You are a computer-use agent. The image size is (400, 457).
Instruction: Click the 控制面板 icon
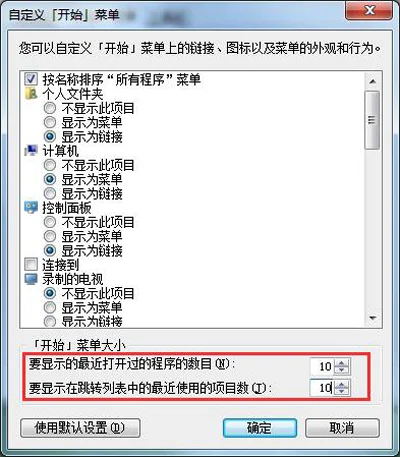point(31,208)
